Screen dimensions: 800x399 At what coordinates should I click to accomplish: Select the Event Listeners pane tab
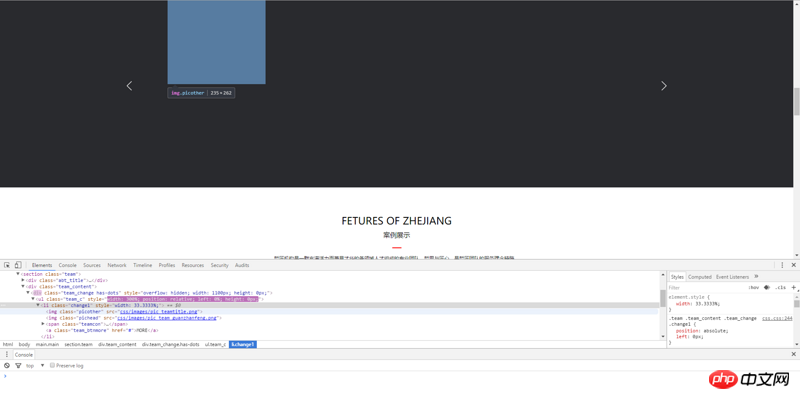pyautogui.click(x=732, y=277)
